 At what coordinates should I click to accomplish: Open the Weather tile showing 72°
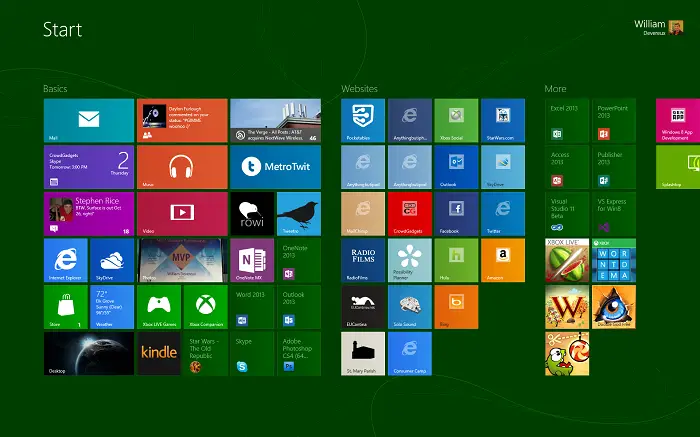click(112, 307)
